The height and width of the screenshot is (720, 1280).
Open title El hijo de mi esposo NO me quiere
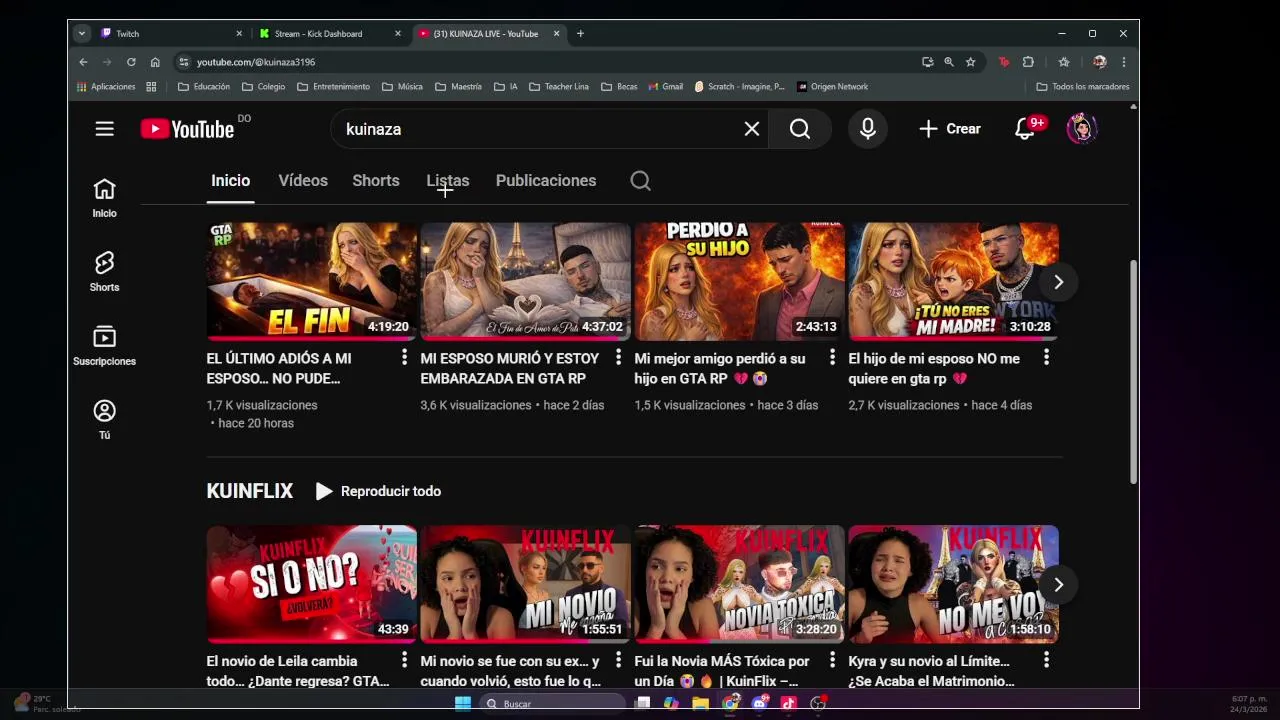click(934, 368)
